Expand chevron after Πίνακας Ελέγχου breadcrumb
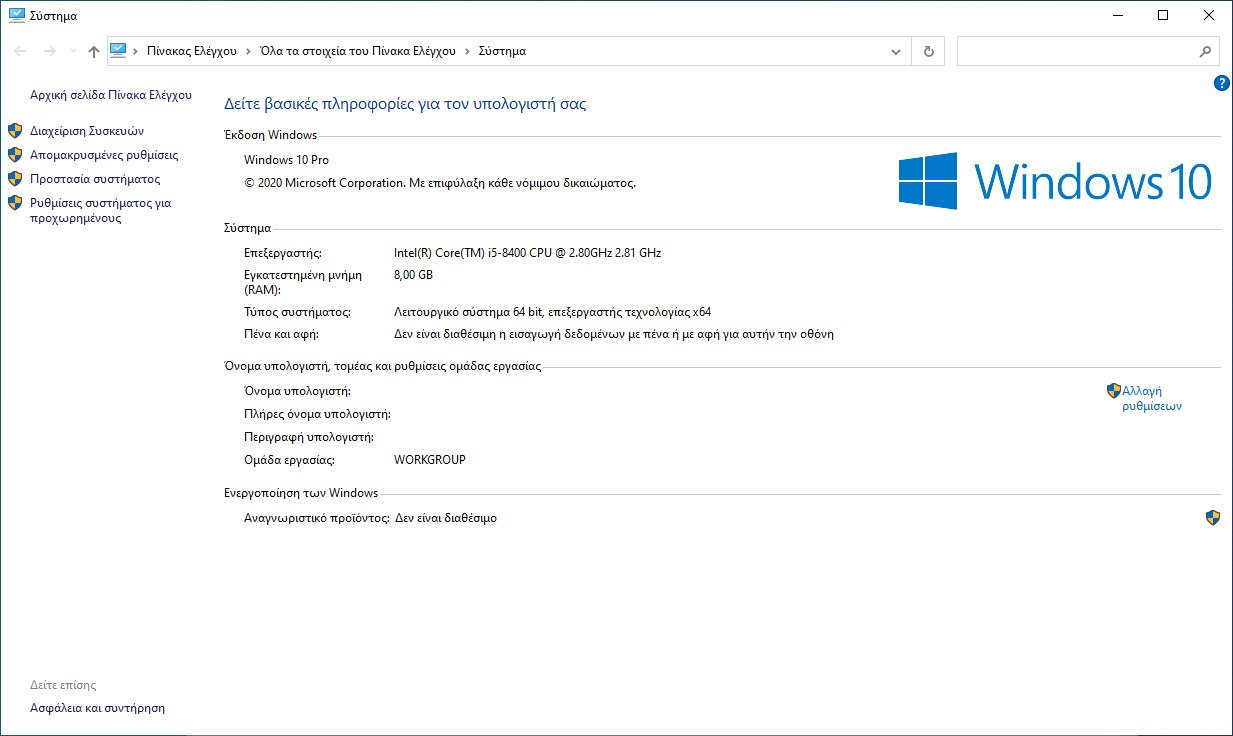1233x736 pixels. [249, 51]
